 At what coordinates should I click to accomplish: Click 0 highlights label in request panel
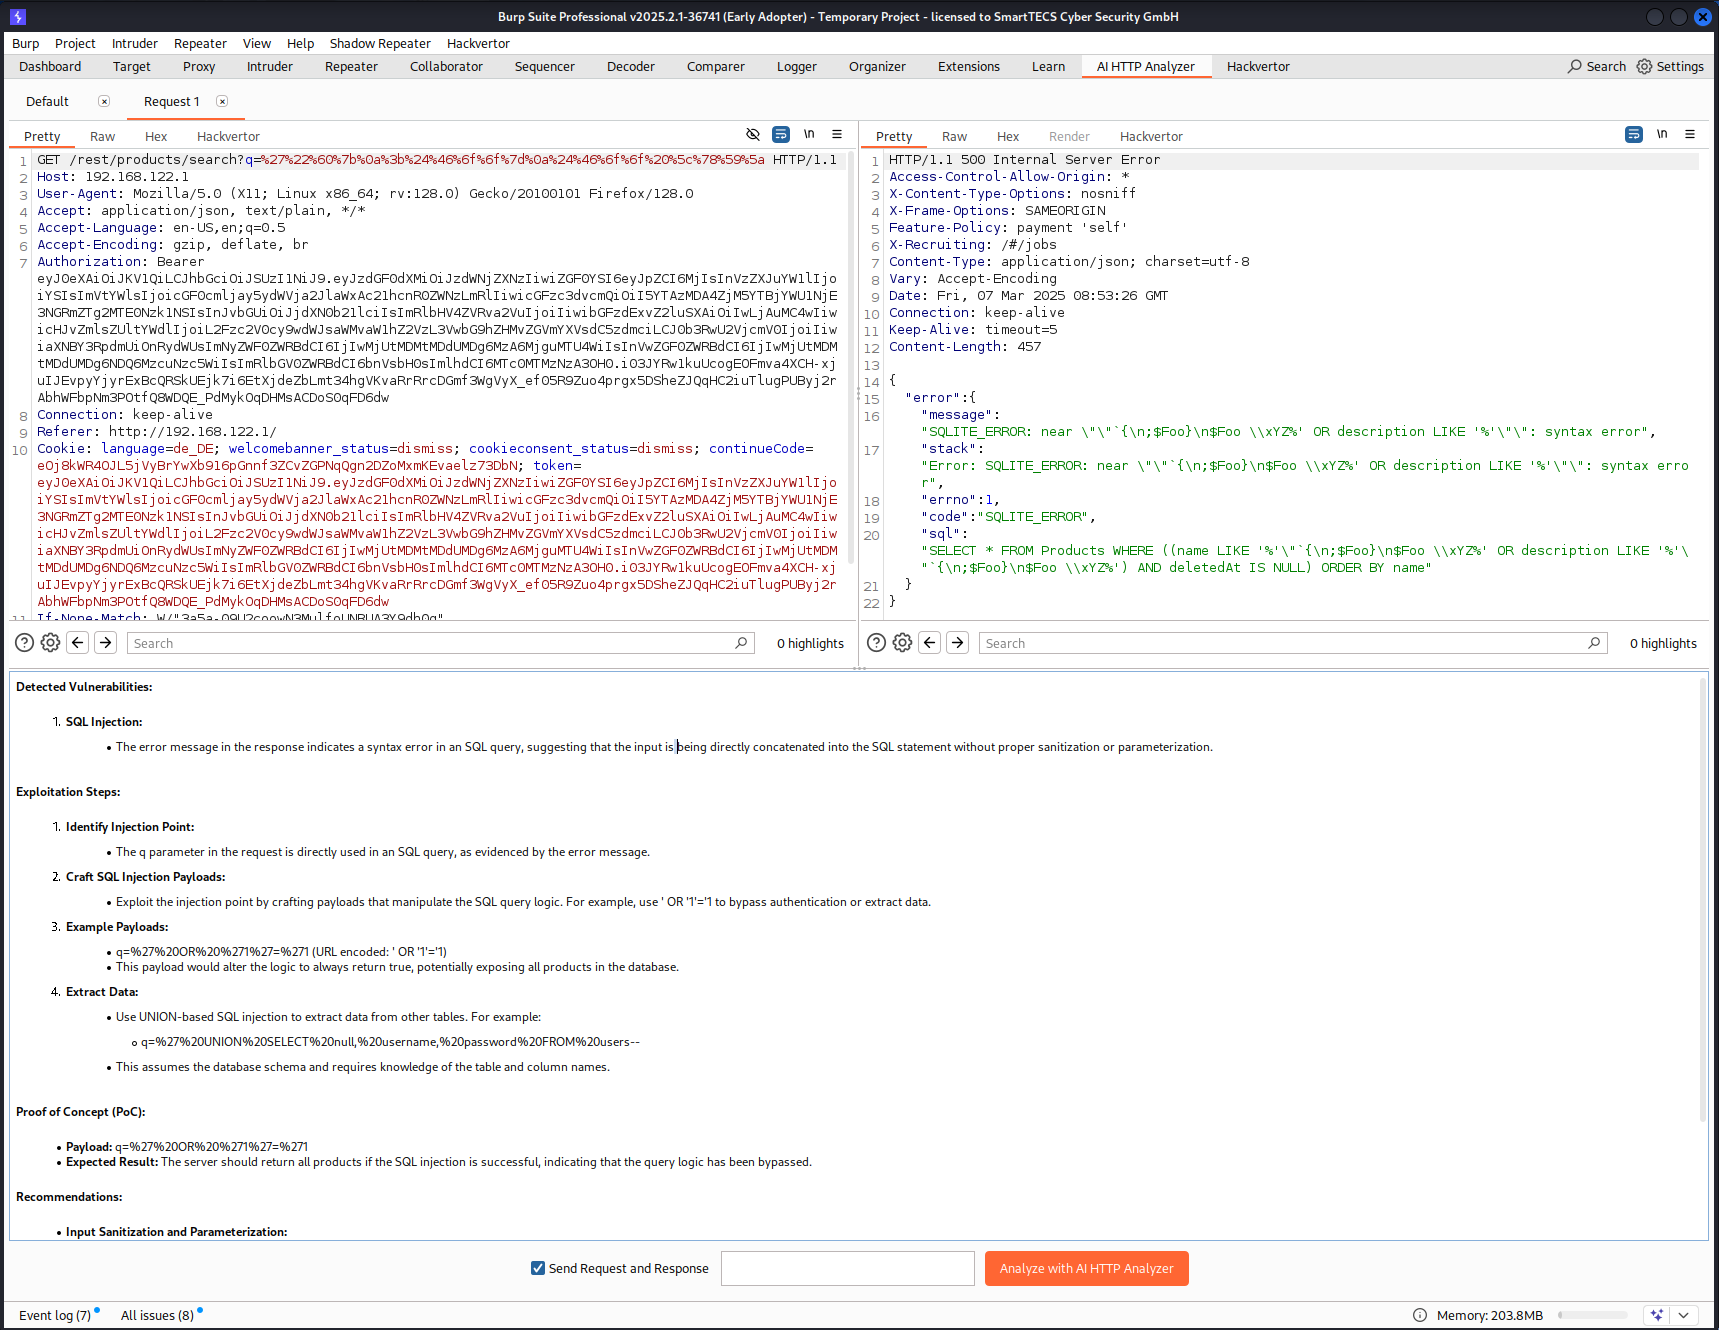810,643
